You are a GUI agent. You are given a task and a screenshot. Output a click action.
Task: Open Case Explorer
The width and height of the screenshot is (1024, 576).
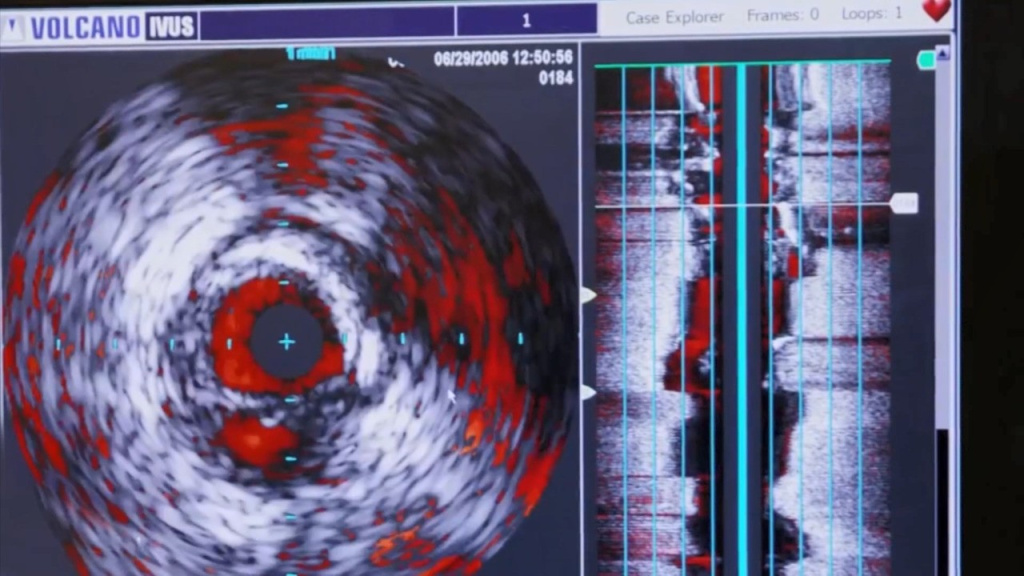tap(674, 16)
